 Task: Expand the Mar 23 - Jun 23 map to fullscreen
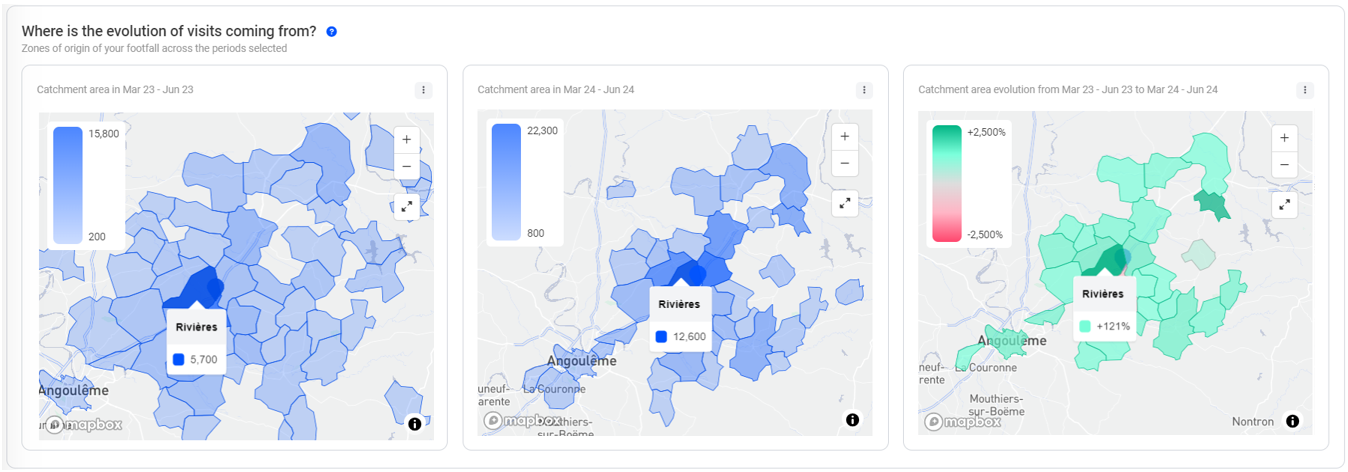click(x=406, y=206)
